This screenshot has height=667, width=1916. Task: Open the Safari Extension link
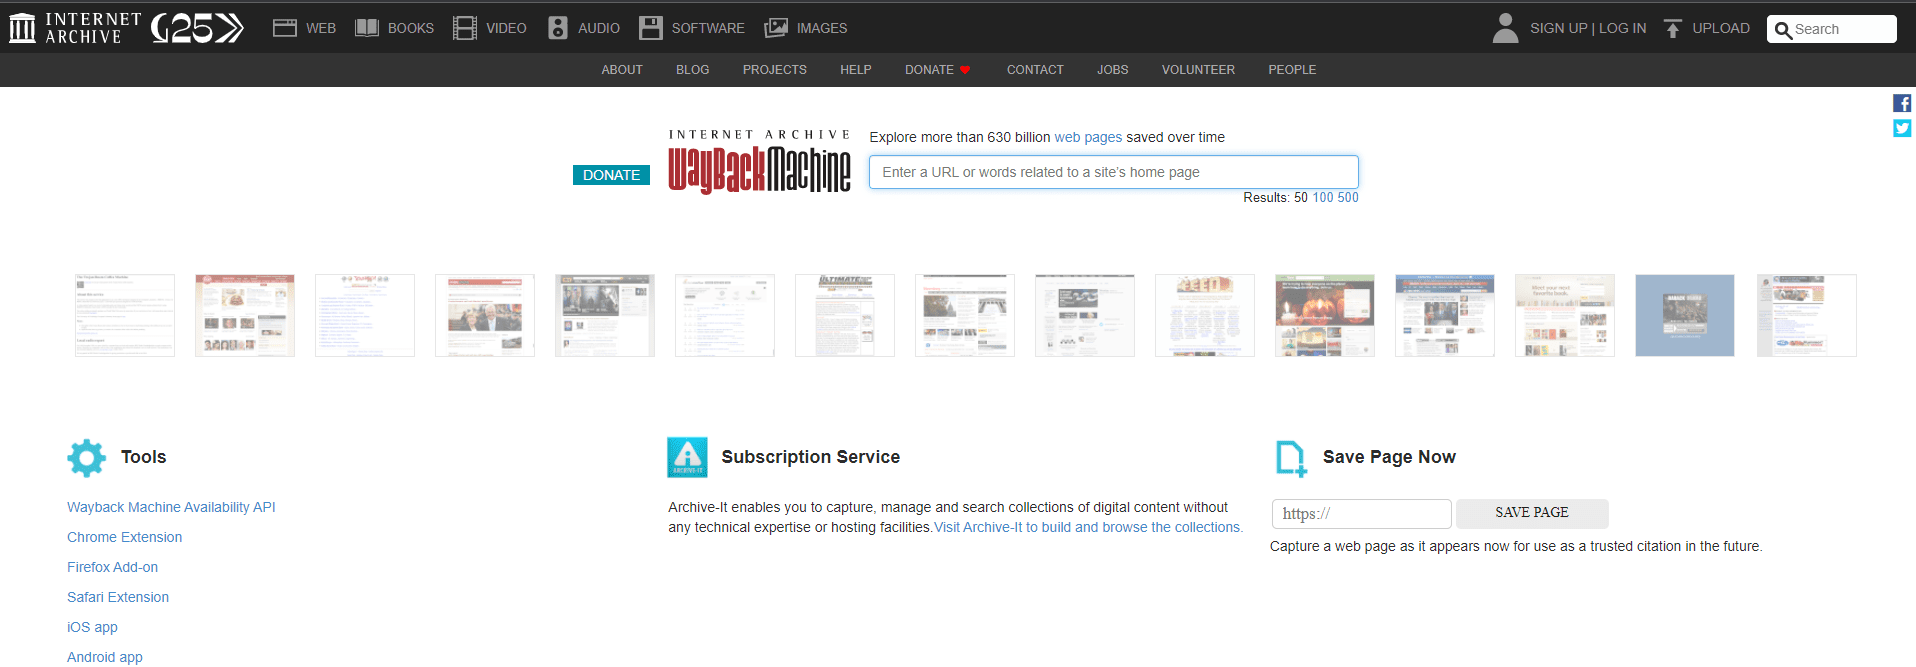(x=118, y=597)
